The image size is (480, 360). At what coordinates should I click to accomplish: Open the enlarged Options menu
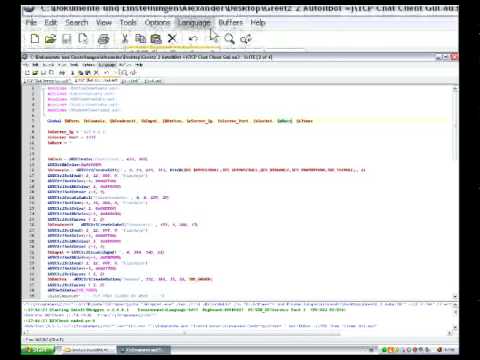click(157, 22)
